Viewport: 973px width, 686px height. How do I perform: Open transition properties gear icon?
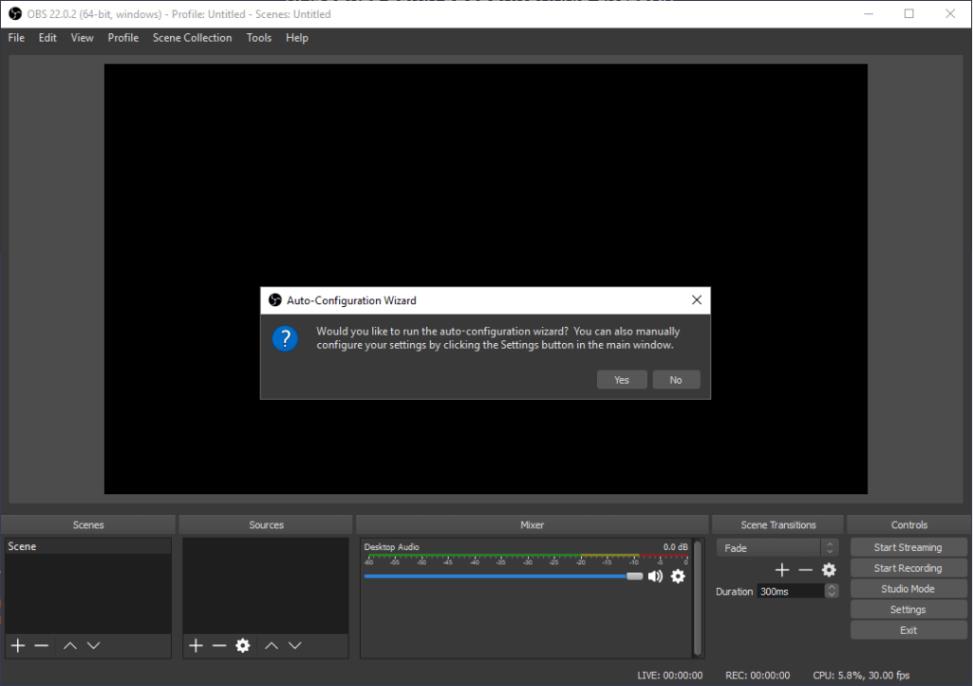click(828, 570)
